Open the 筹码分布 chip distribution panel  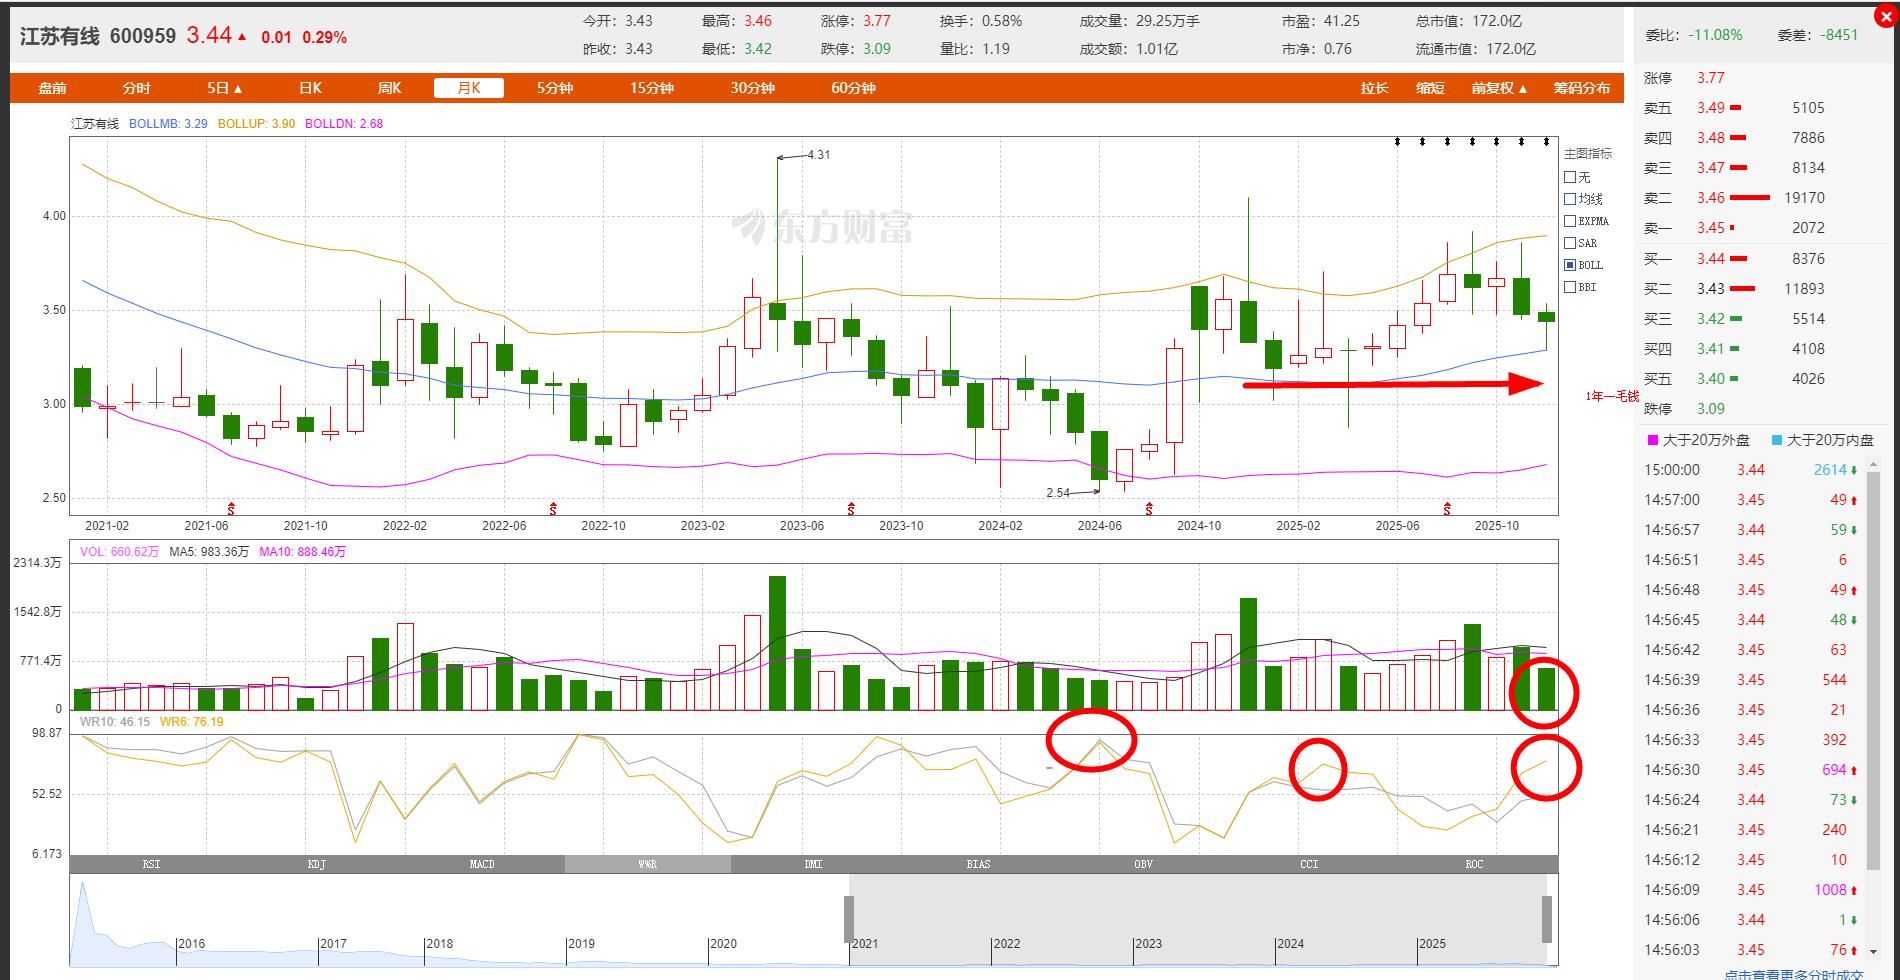pyautogui.click(x=1581, y=88)
